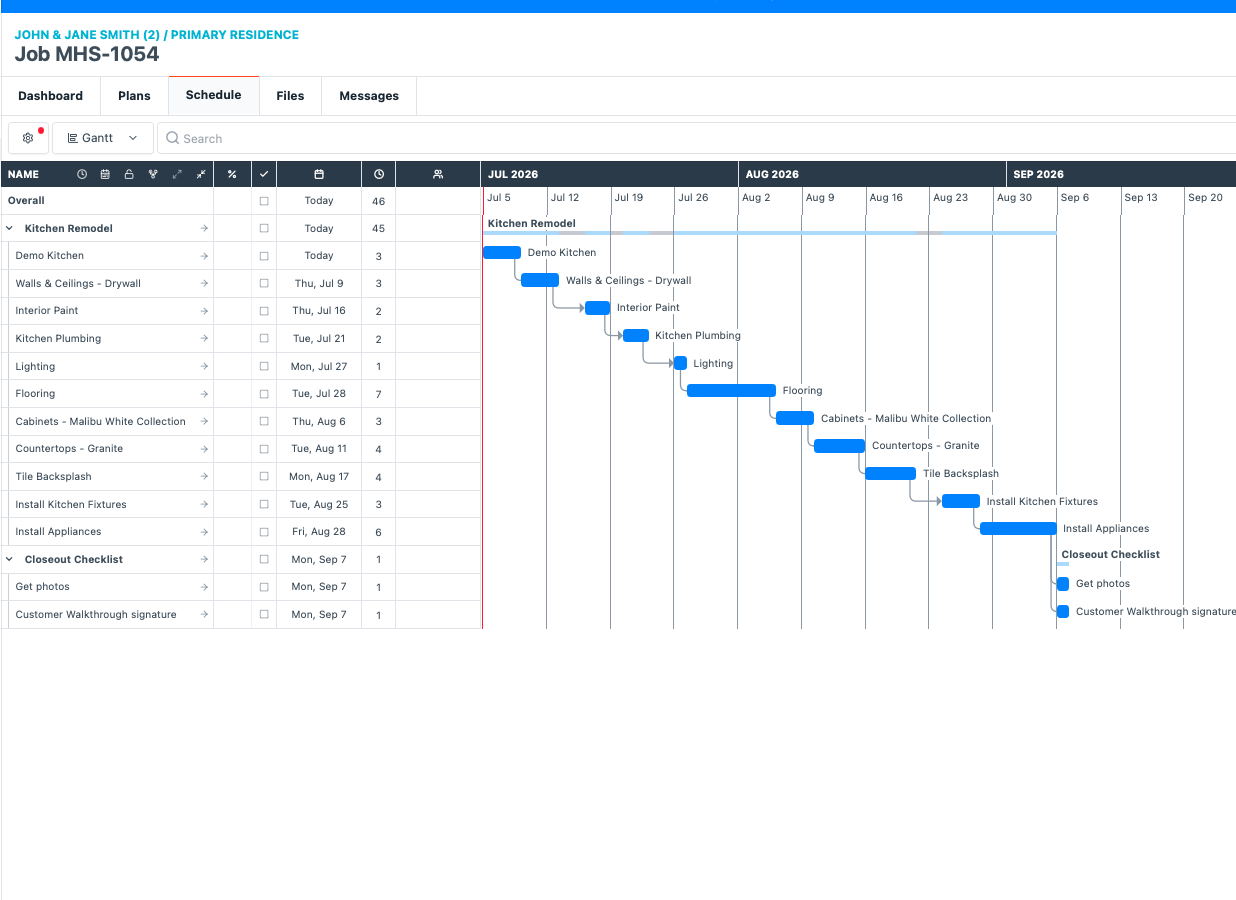This screenshot has height=900, width=1236.
Task: Mark Demo Kitchen as complete
Action: pyautogui.click(x=264, y=256)
